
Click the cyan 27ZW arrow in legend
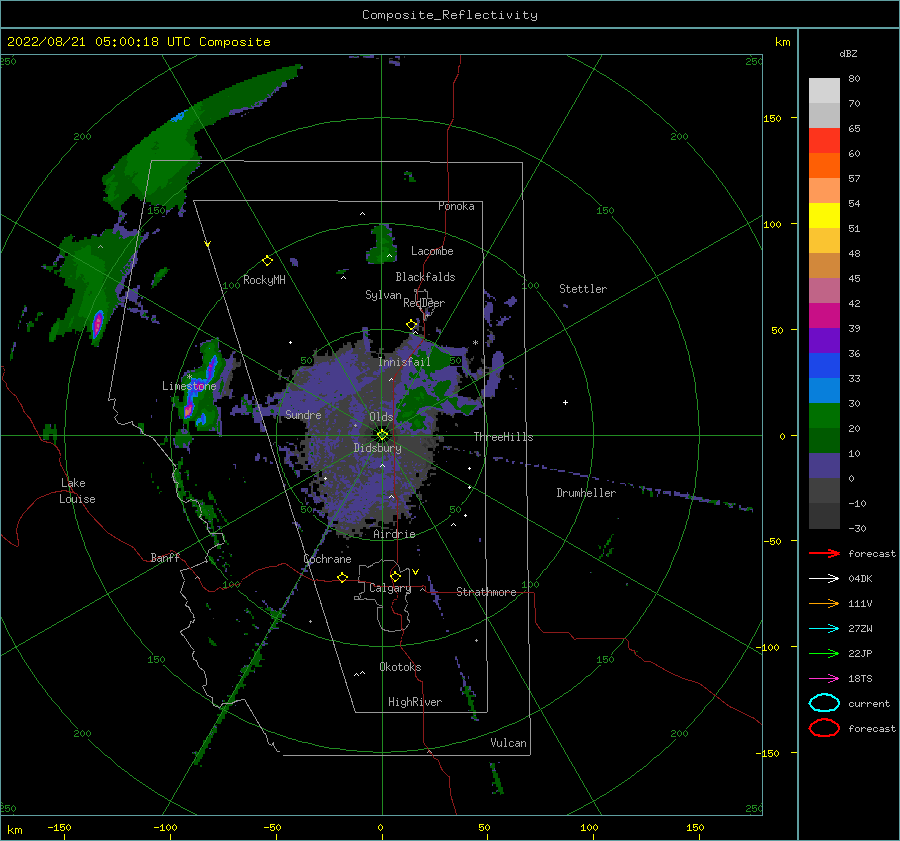tap(824, 629)
